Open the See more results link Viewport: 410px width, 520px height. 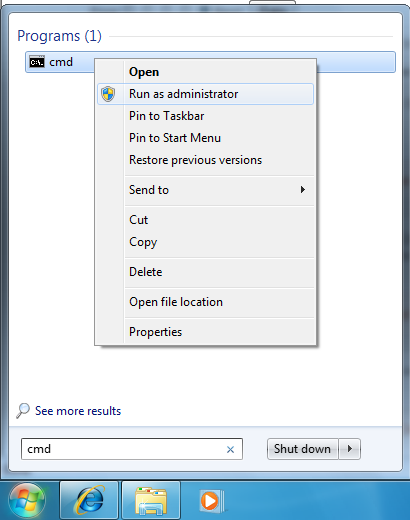point(78,411)
